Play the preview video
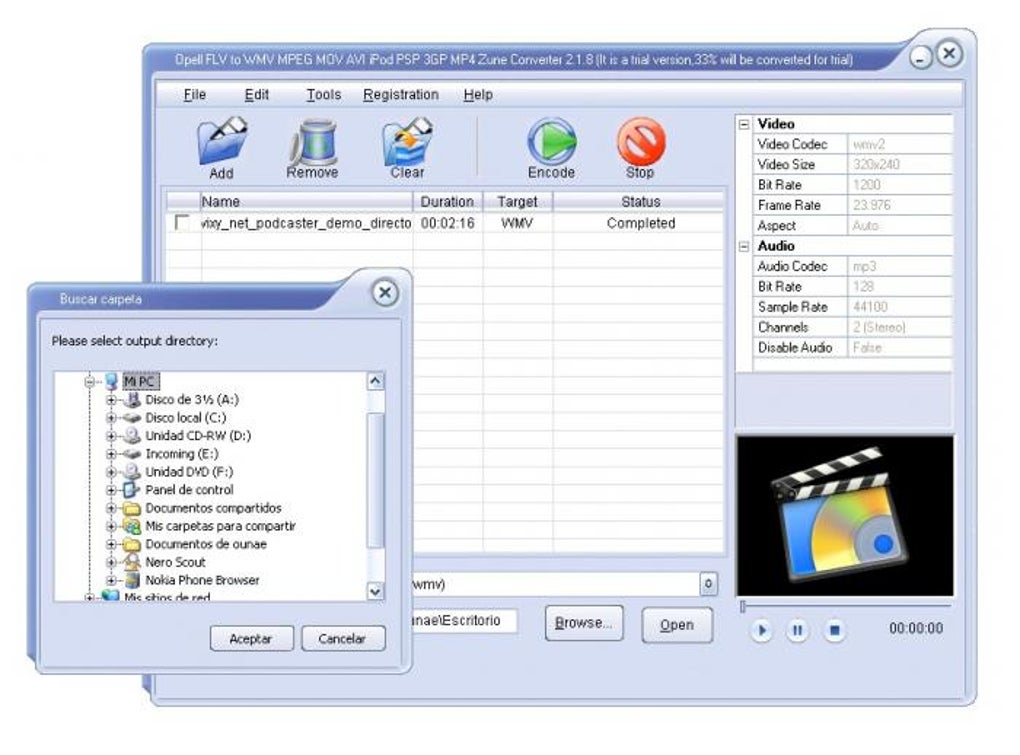The width and height of the screenshot is (1020, 755). (x=762, y=630)
